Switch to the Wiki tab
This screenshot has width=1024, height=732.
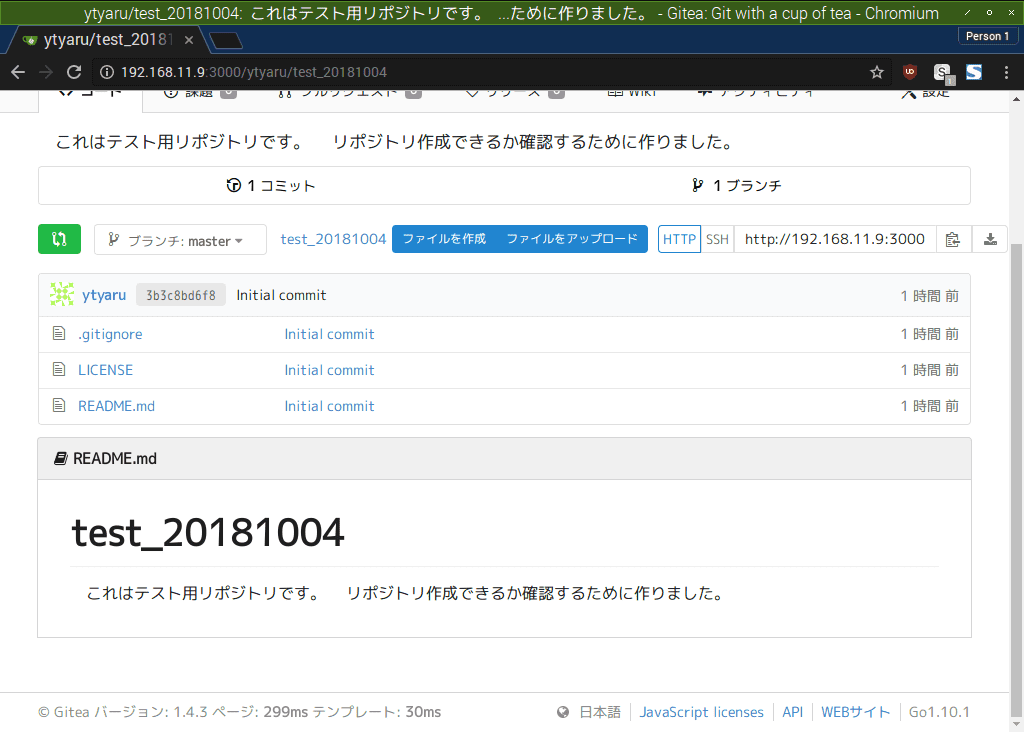[x=634, y=90]
